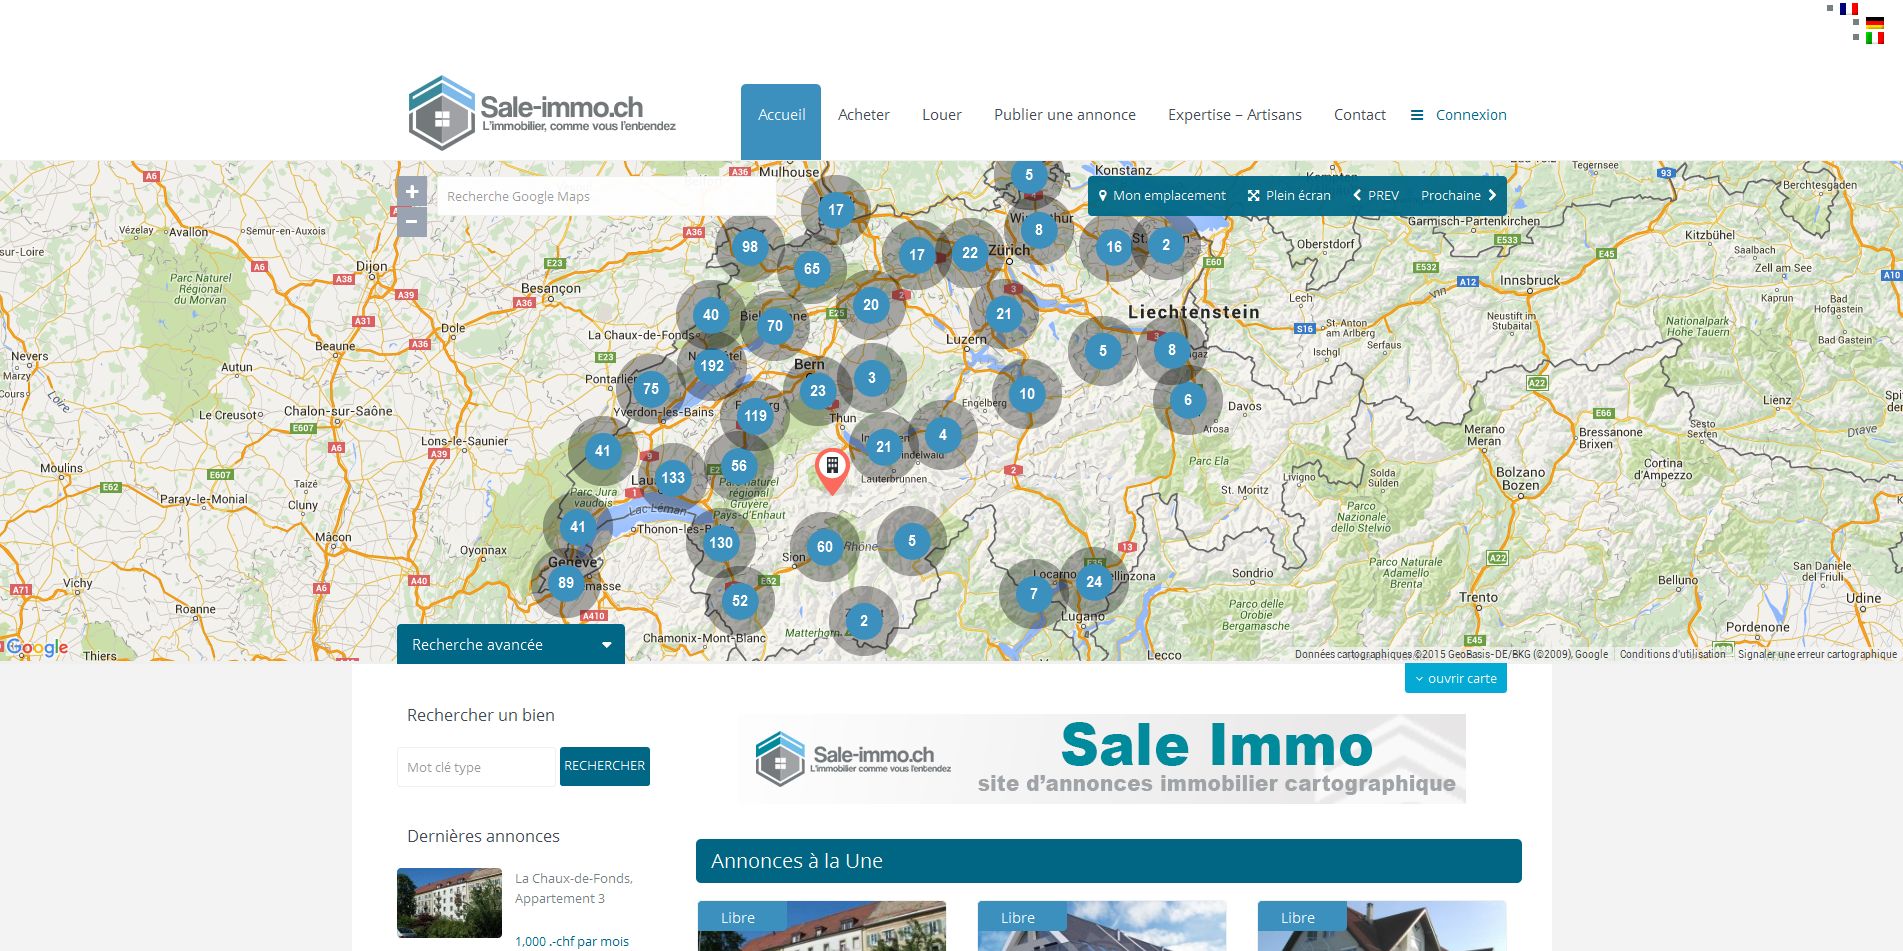Viewport: 1903px width, 951px height.
Task: Open map cluster marker 24 near Bellinzona
Action: (1094, 582)
